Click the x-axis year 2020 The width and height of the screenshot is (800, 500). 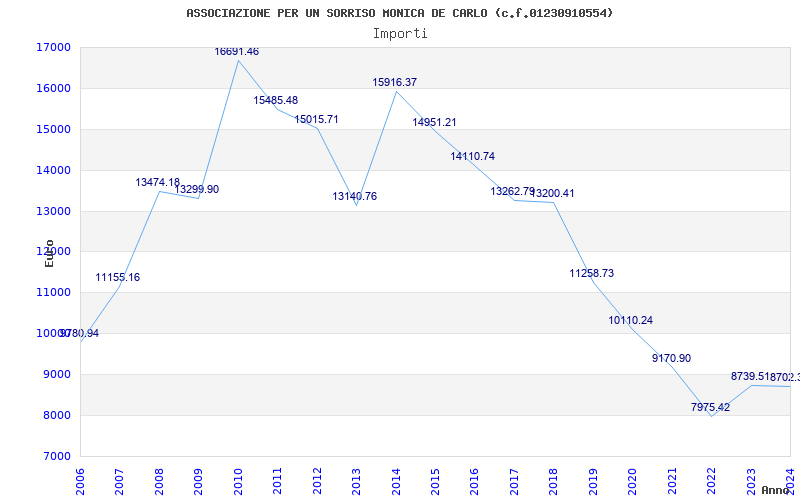click(x=633, y=482)
